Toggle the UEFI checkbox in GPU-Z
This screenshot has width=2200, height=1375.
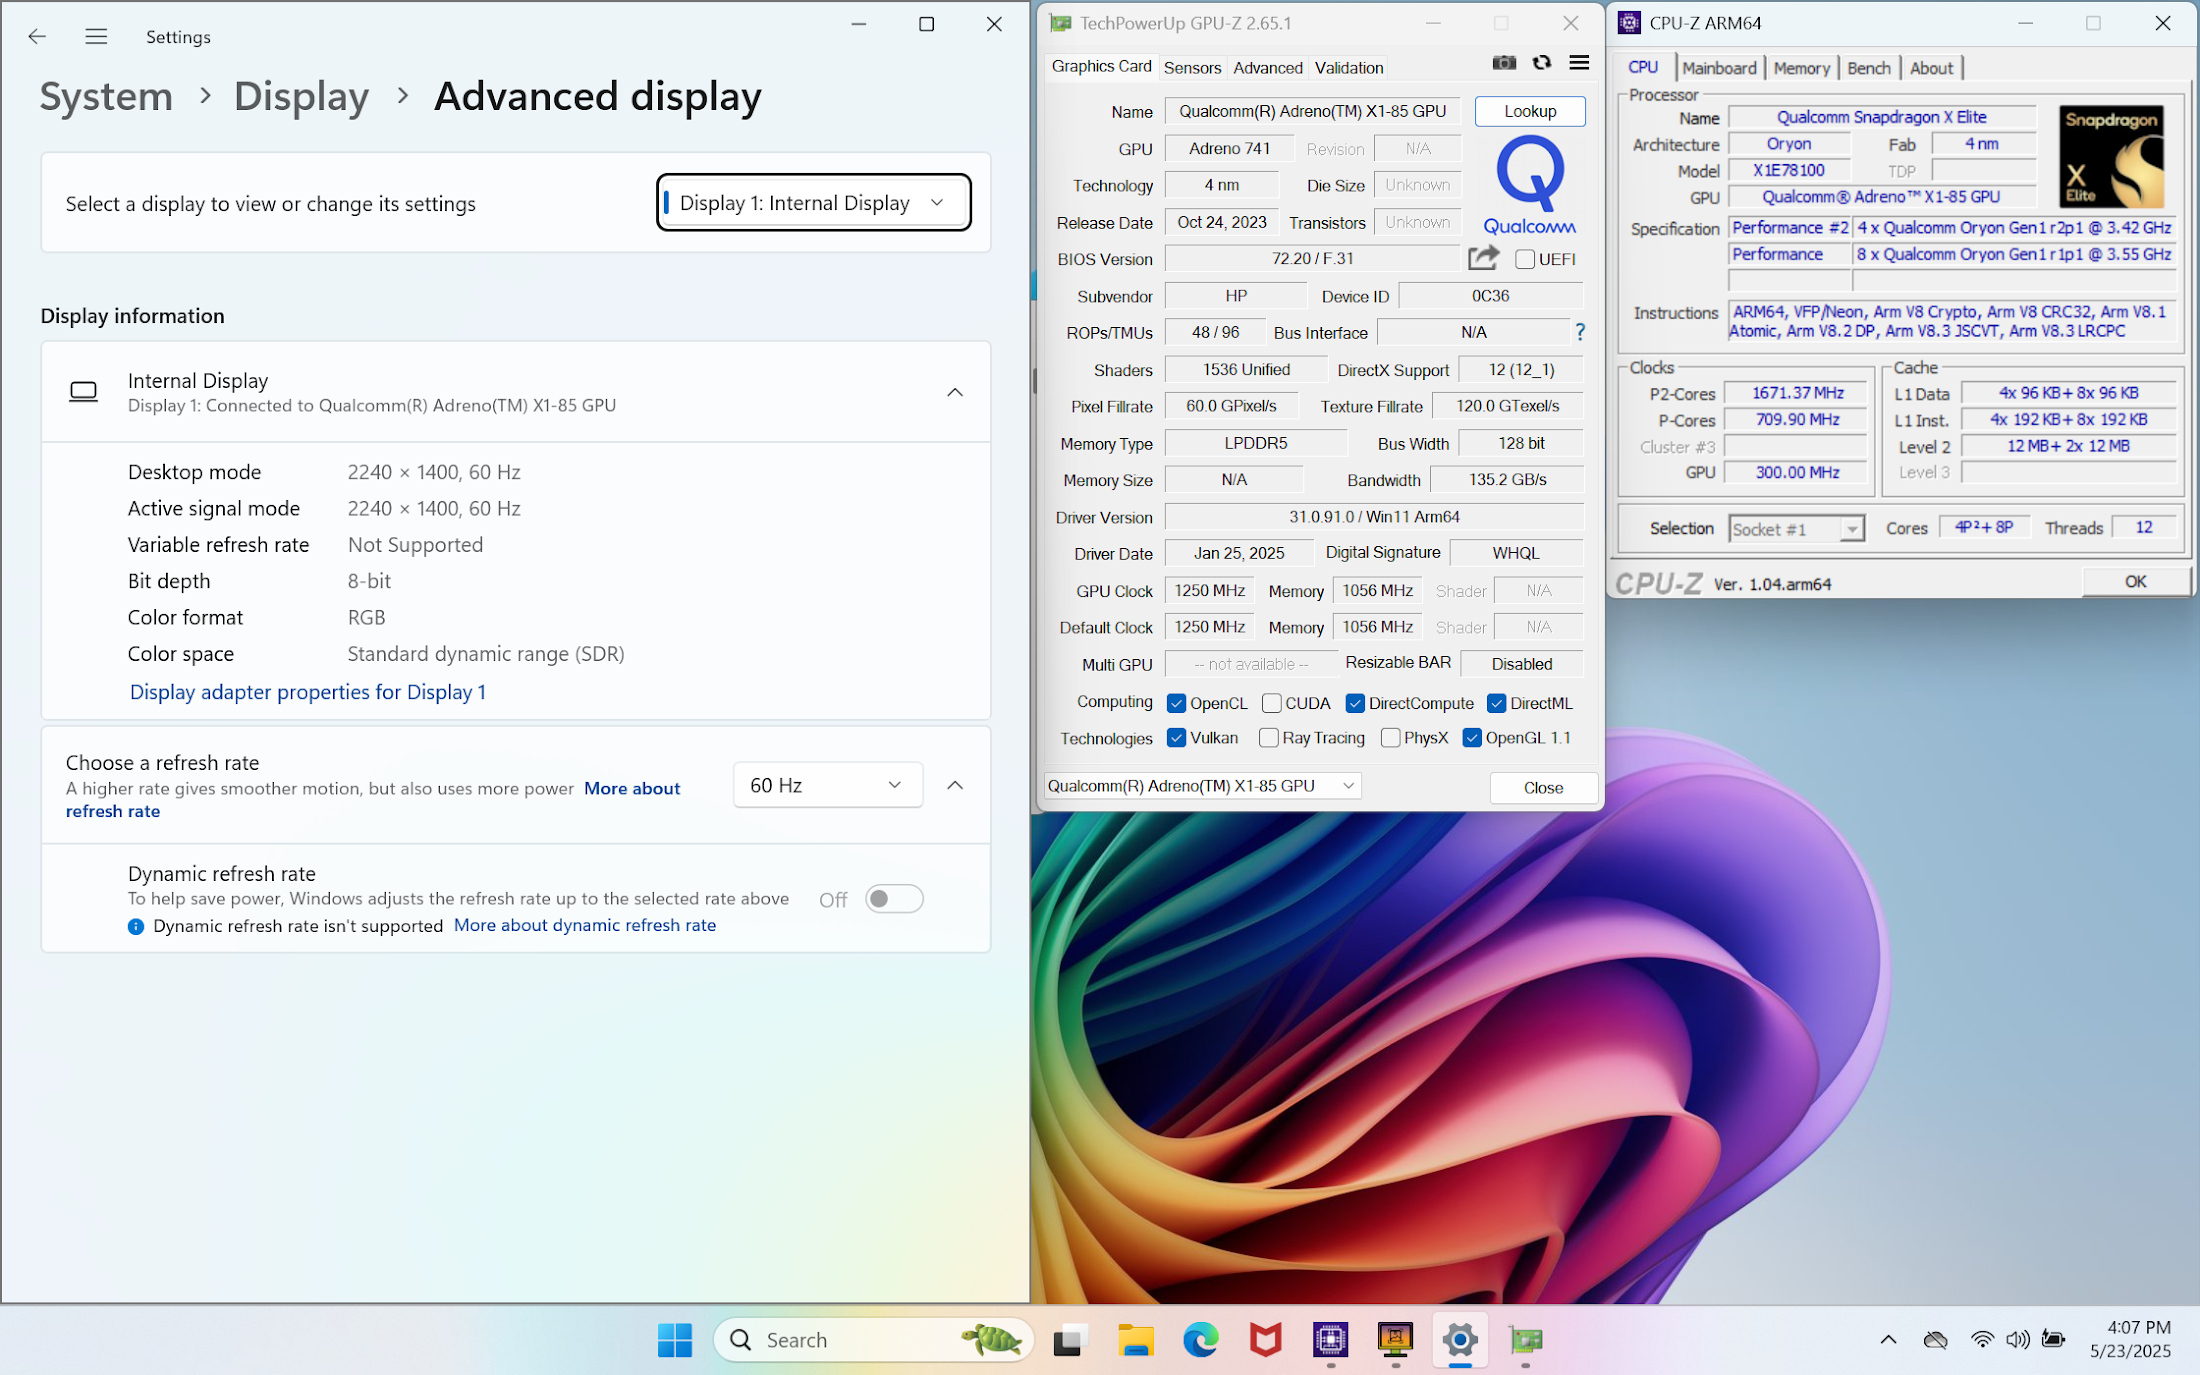pyautogui.click(x=1525, y=259)
